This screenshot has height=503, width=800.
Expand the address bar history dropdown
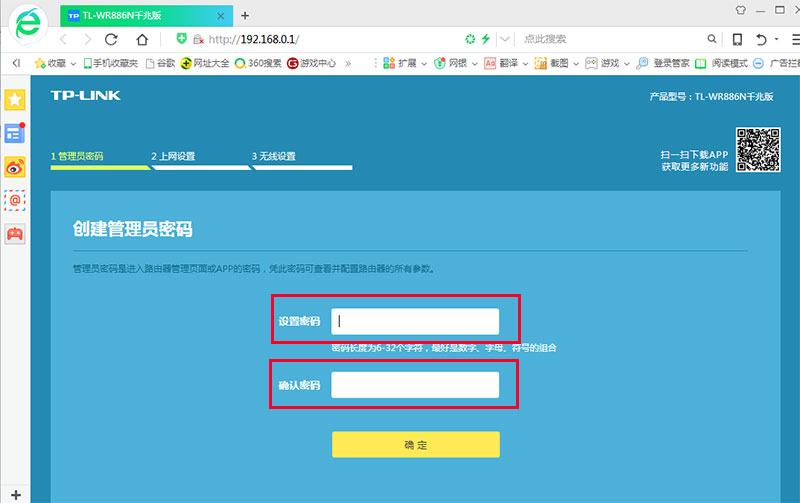tap(505, 39)
